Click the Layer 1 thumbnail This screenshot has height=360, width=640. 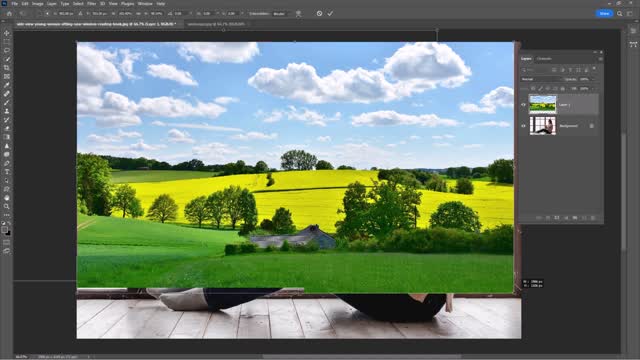pos(542,104)
